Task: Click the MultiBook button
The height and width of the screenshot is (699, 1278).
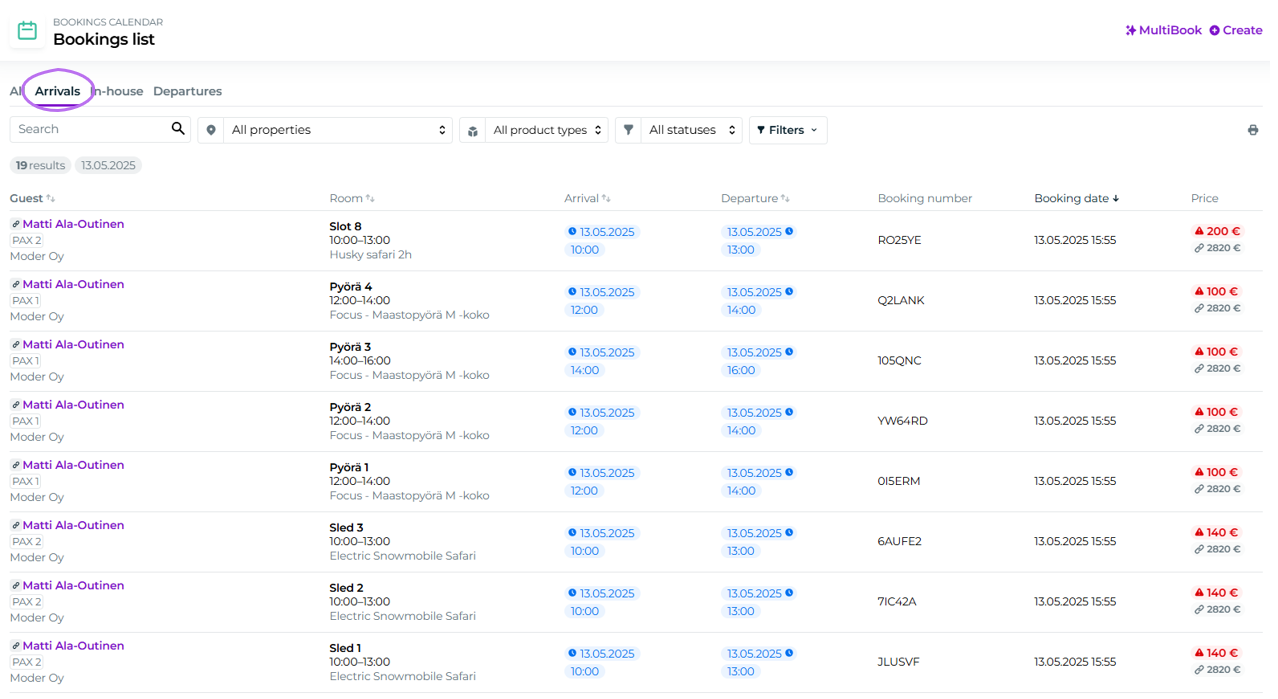Action: pos(1164,30)
